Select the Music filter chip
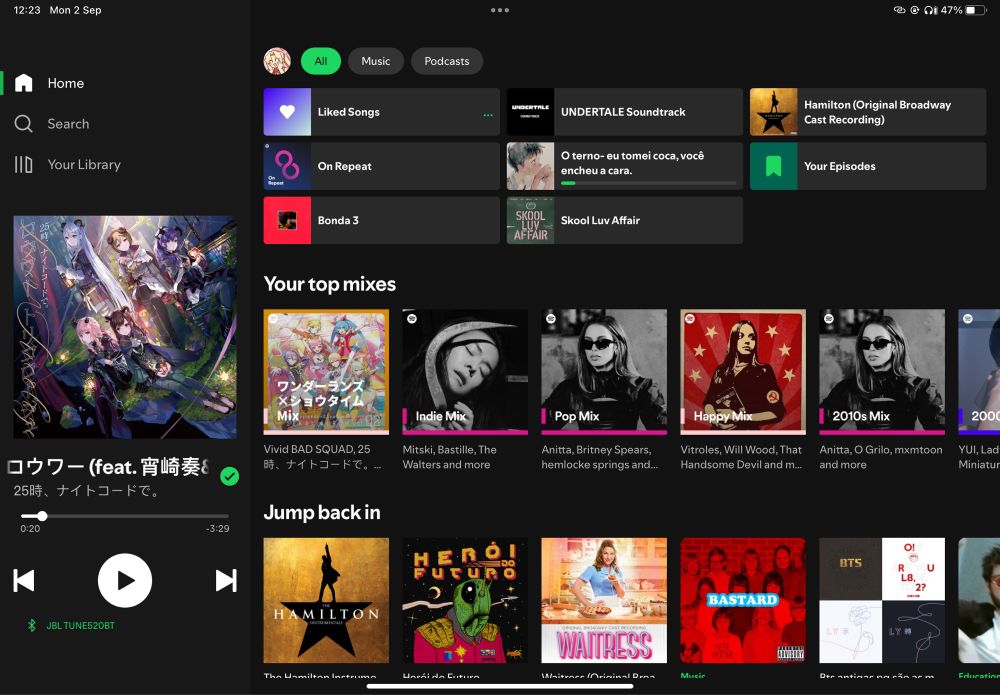 point(376,61)
